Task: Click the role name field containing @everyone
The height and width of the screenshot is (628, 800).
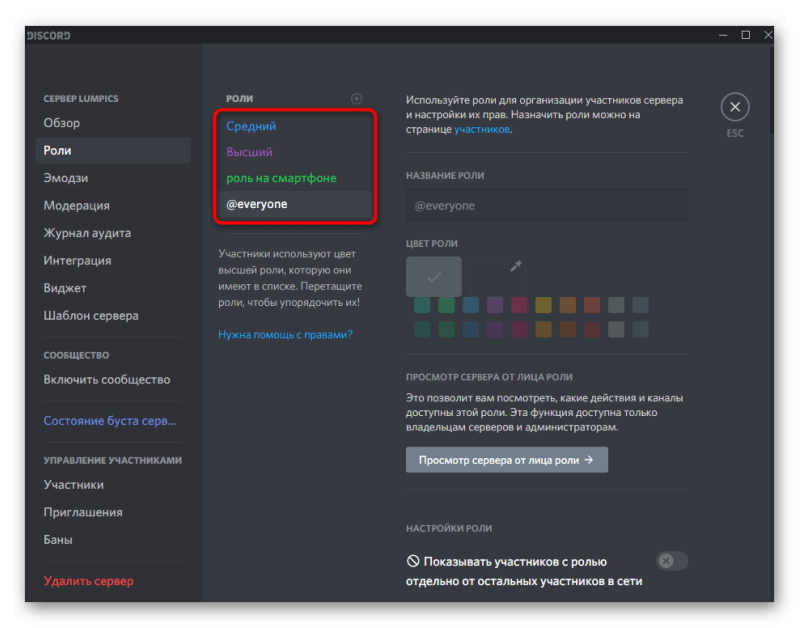Action: 547,205
